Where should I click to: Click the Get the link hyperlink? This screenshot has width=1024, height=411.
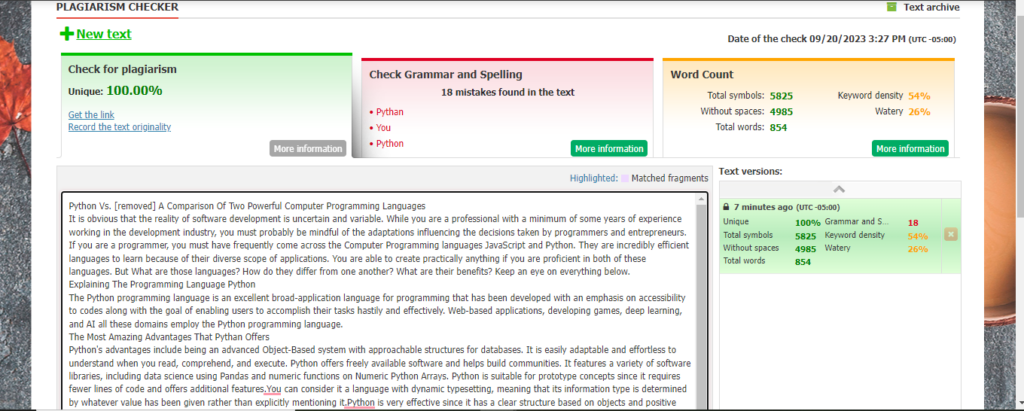(91, 114)
